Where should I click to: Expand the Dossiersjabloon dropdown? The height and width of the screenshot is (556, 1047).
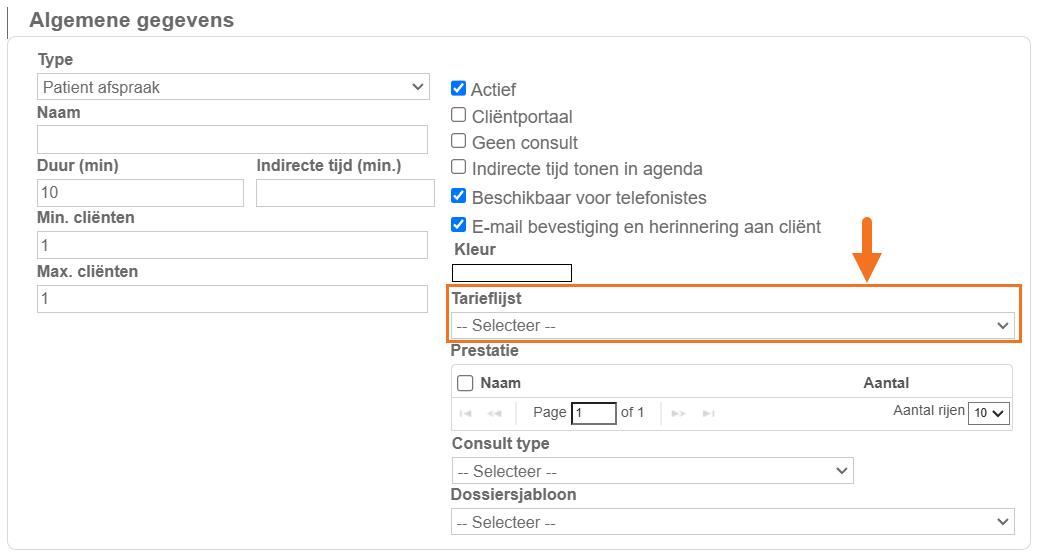(x=733, y=522)
